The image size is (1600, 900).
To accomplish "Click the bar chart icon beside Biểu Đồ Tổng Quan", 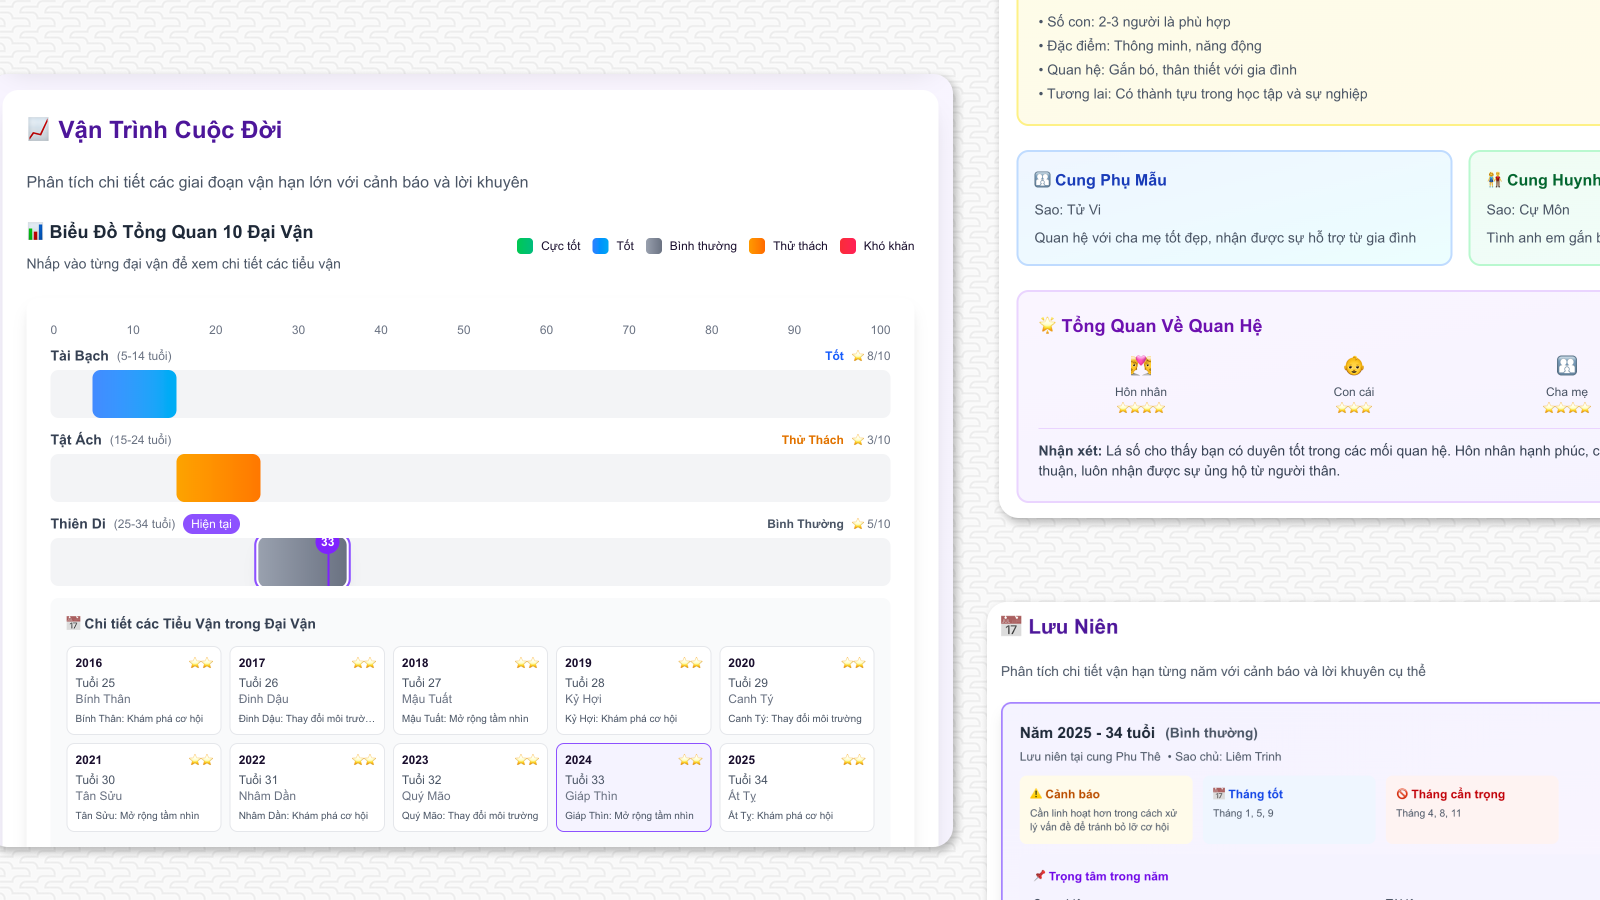I will (x=35, y=232).
